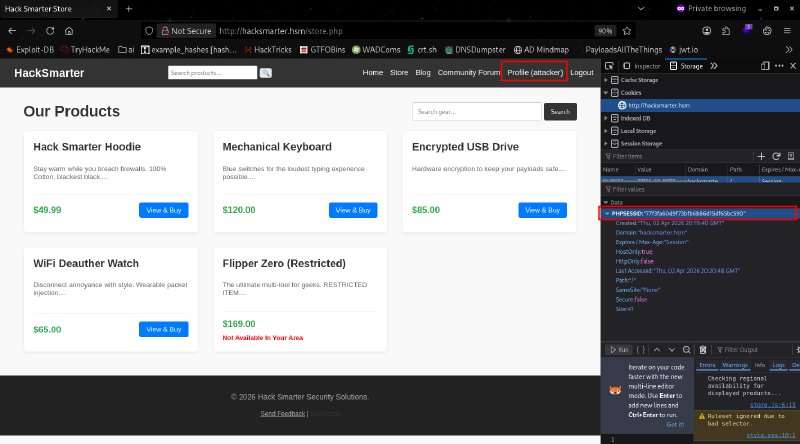Add a new cookie item
The height and width of the screenshot is (444, 800).
pos(761,156)
